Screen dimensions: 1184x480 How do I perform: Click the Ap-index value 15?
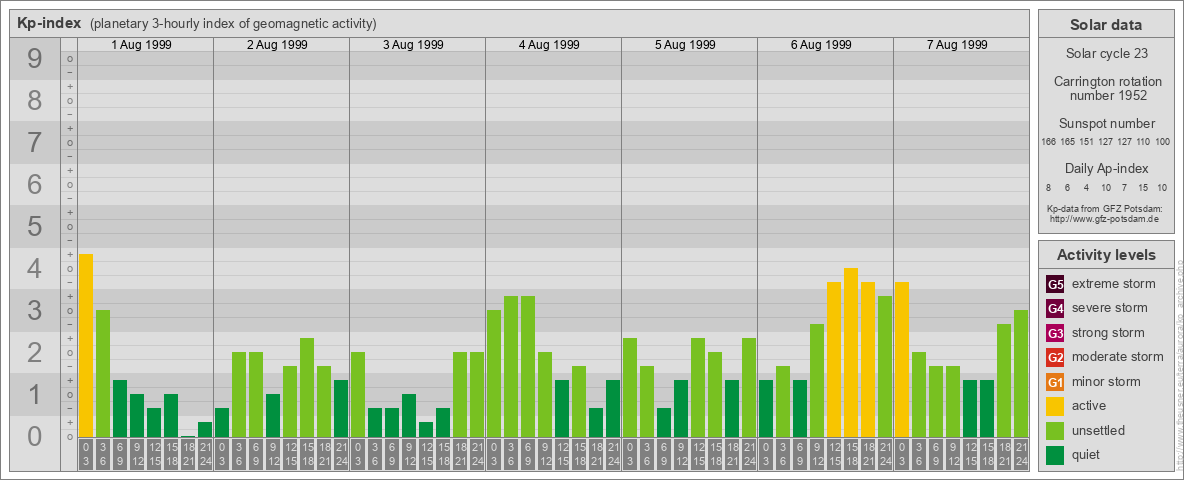(x=1143, y=187)
